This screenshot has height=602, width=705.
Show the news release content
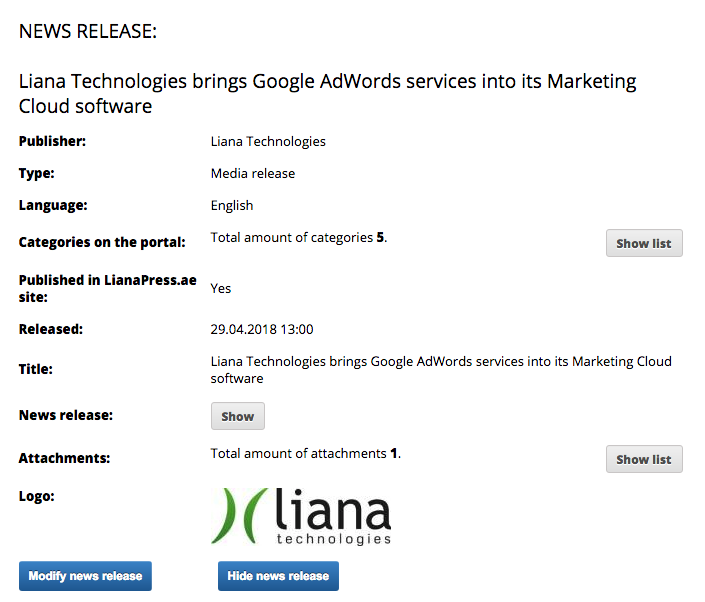point(237,416)
